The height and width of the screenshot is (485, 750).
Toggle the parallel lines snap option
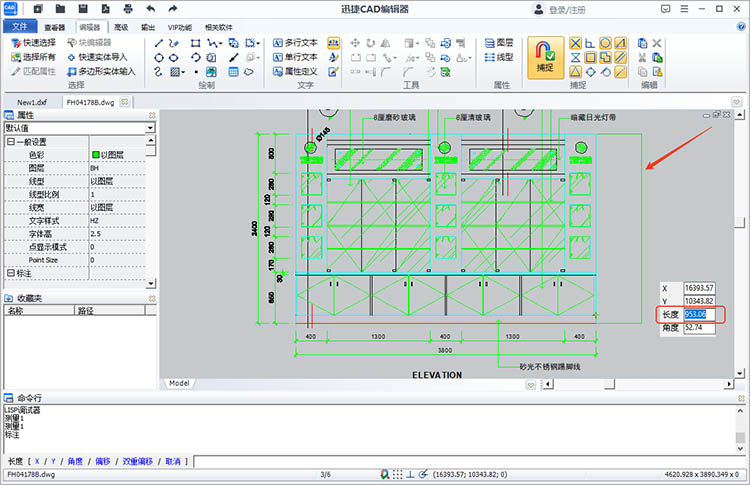(620, 58)
